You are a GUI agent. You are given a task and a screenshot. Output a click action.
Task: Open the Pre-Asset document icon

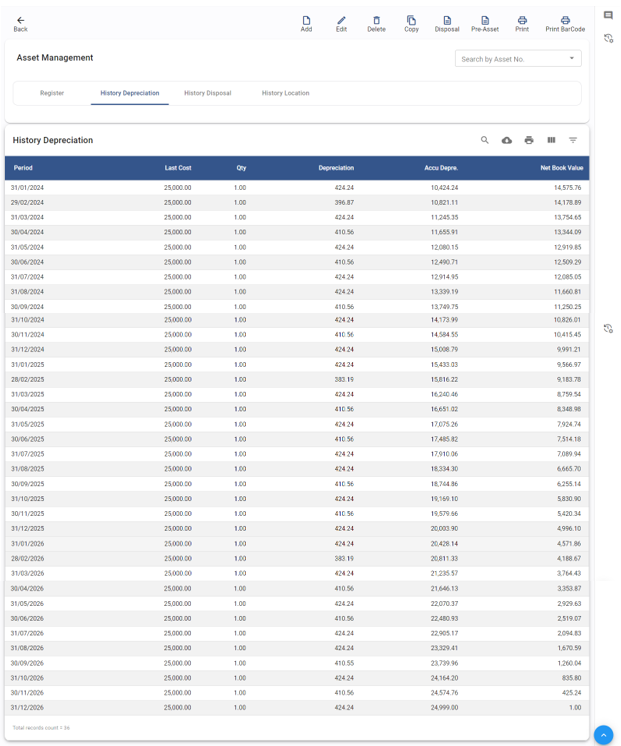point(485,23)
